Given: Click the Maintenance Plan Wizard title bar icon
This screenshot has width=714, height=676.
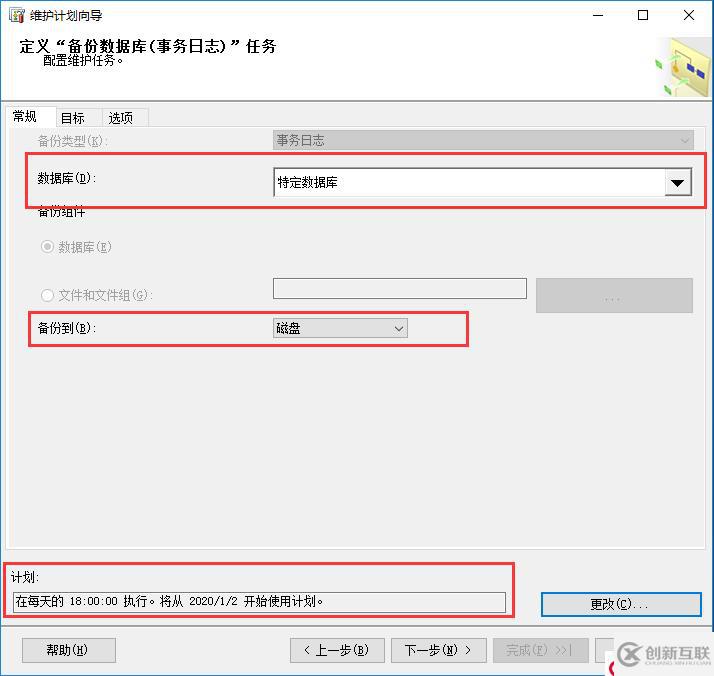Looking at the screenshot, I should pos(16,15).
